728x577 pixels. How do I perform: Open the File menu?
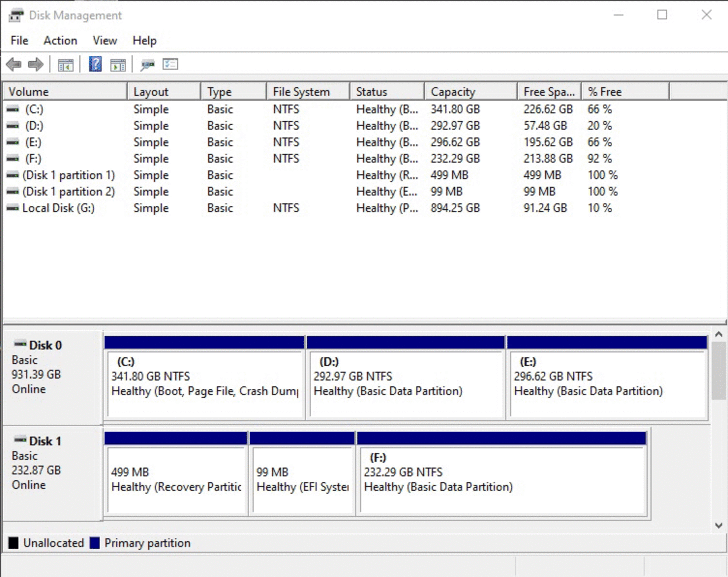19,41
